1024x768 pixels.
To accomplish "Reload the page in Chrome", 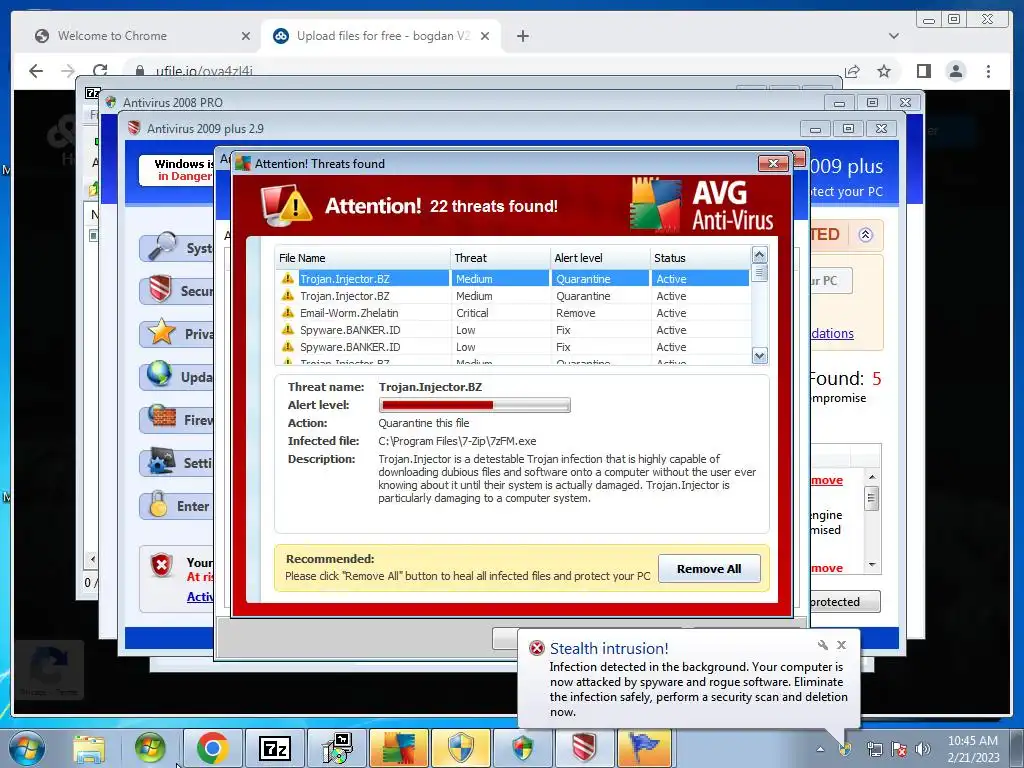I will 100,71.
